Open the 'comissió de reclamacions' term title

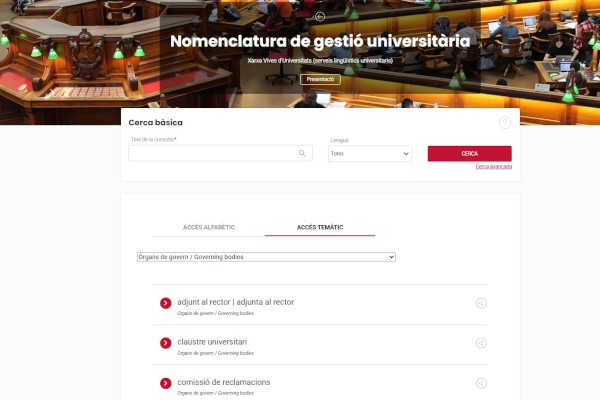click(x=224, y=382)
